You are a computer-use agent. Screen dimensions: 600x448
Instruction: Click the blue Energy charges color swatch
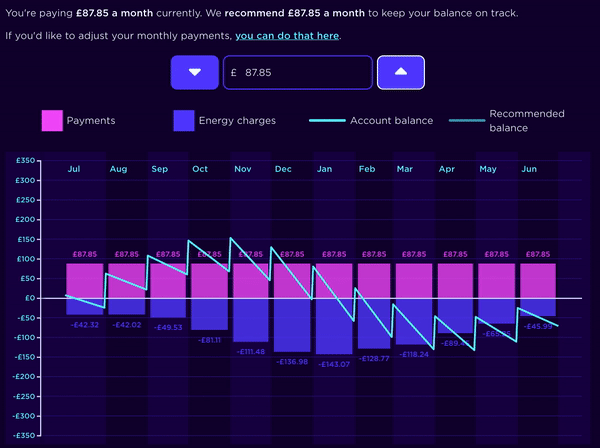pyautogui.click(x=184, y=121)
